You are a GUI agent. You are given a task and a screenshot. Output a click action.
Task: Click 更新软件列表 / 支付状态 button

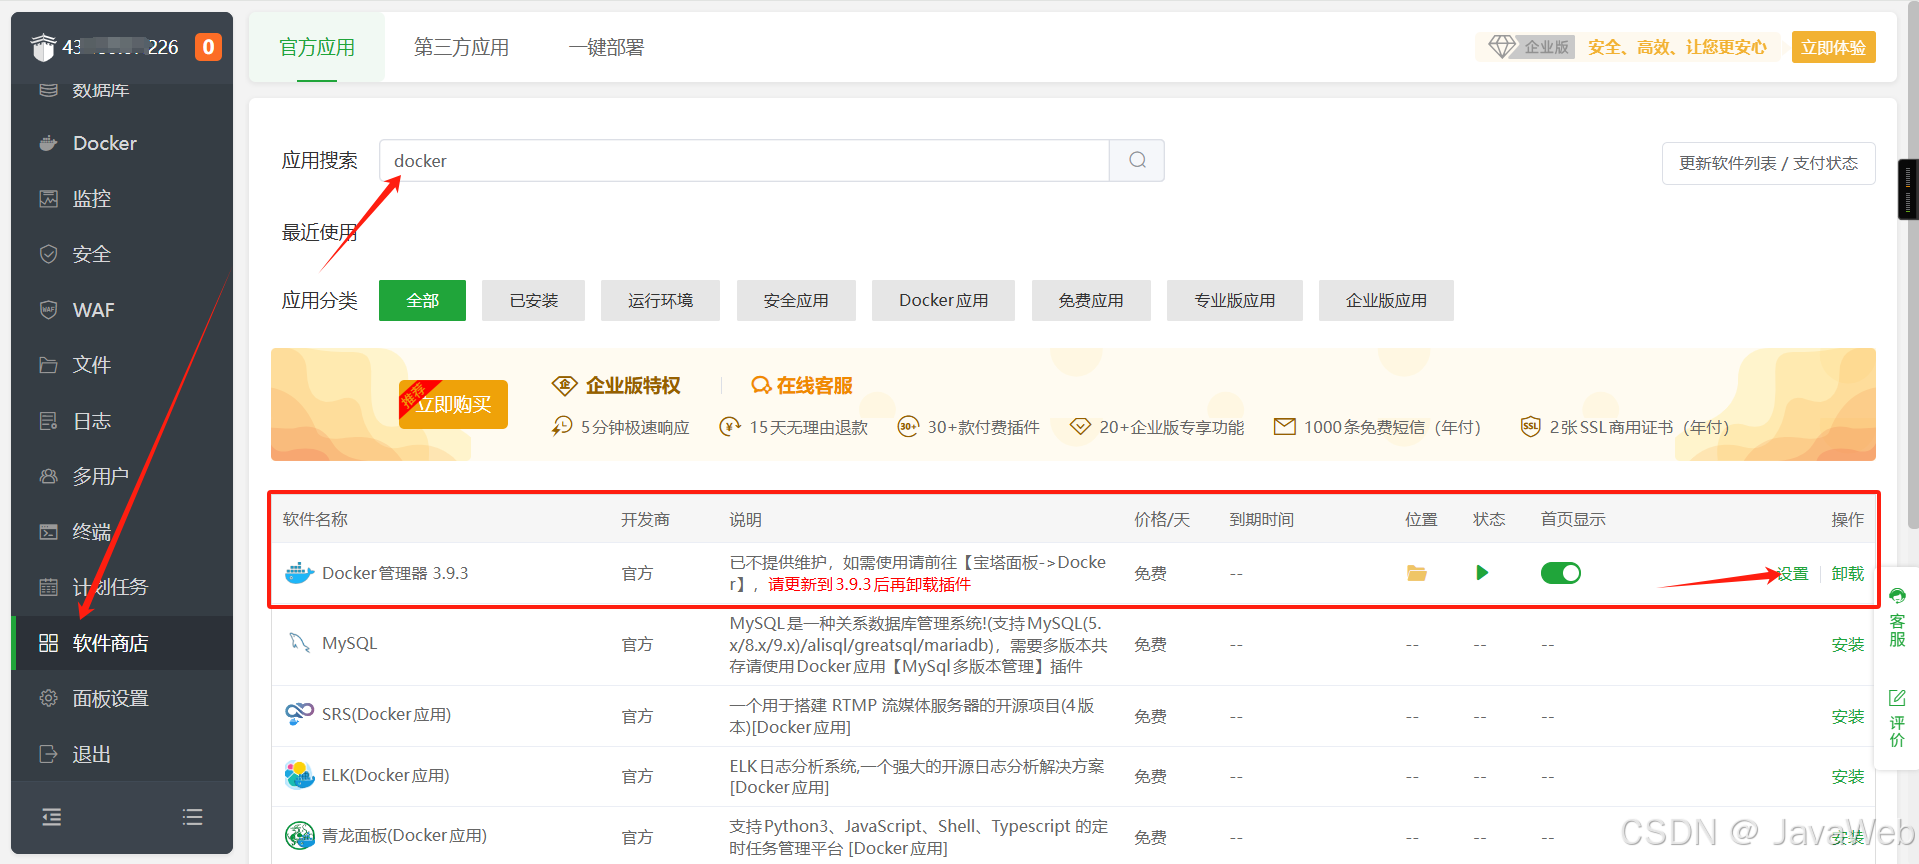(x=1768, y=163)
